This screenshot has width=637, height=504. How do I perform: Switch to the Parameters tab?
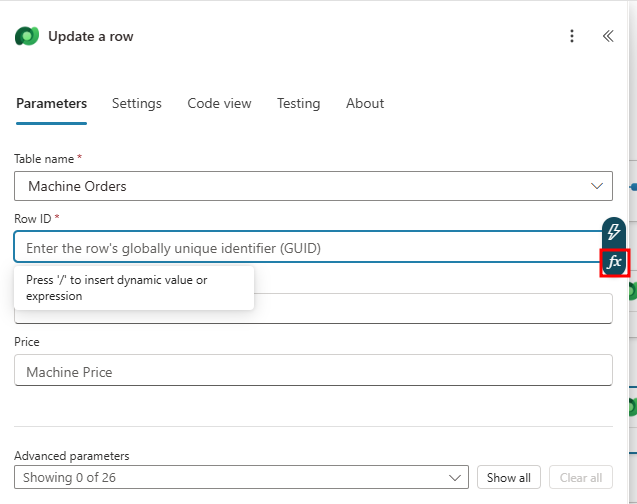pos(51,103)
